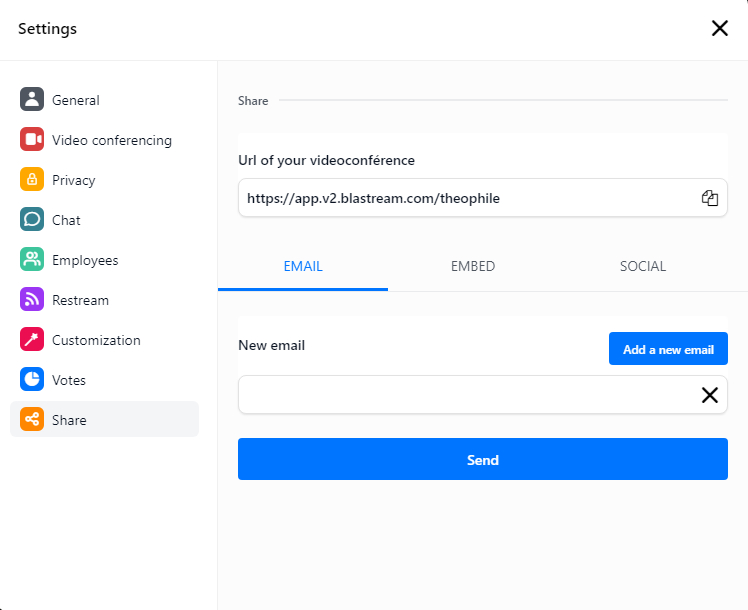Send the email invitations
748x610 pixels.
pyautogui.click(x=483, y=459)
